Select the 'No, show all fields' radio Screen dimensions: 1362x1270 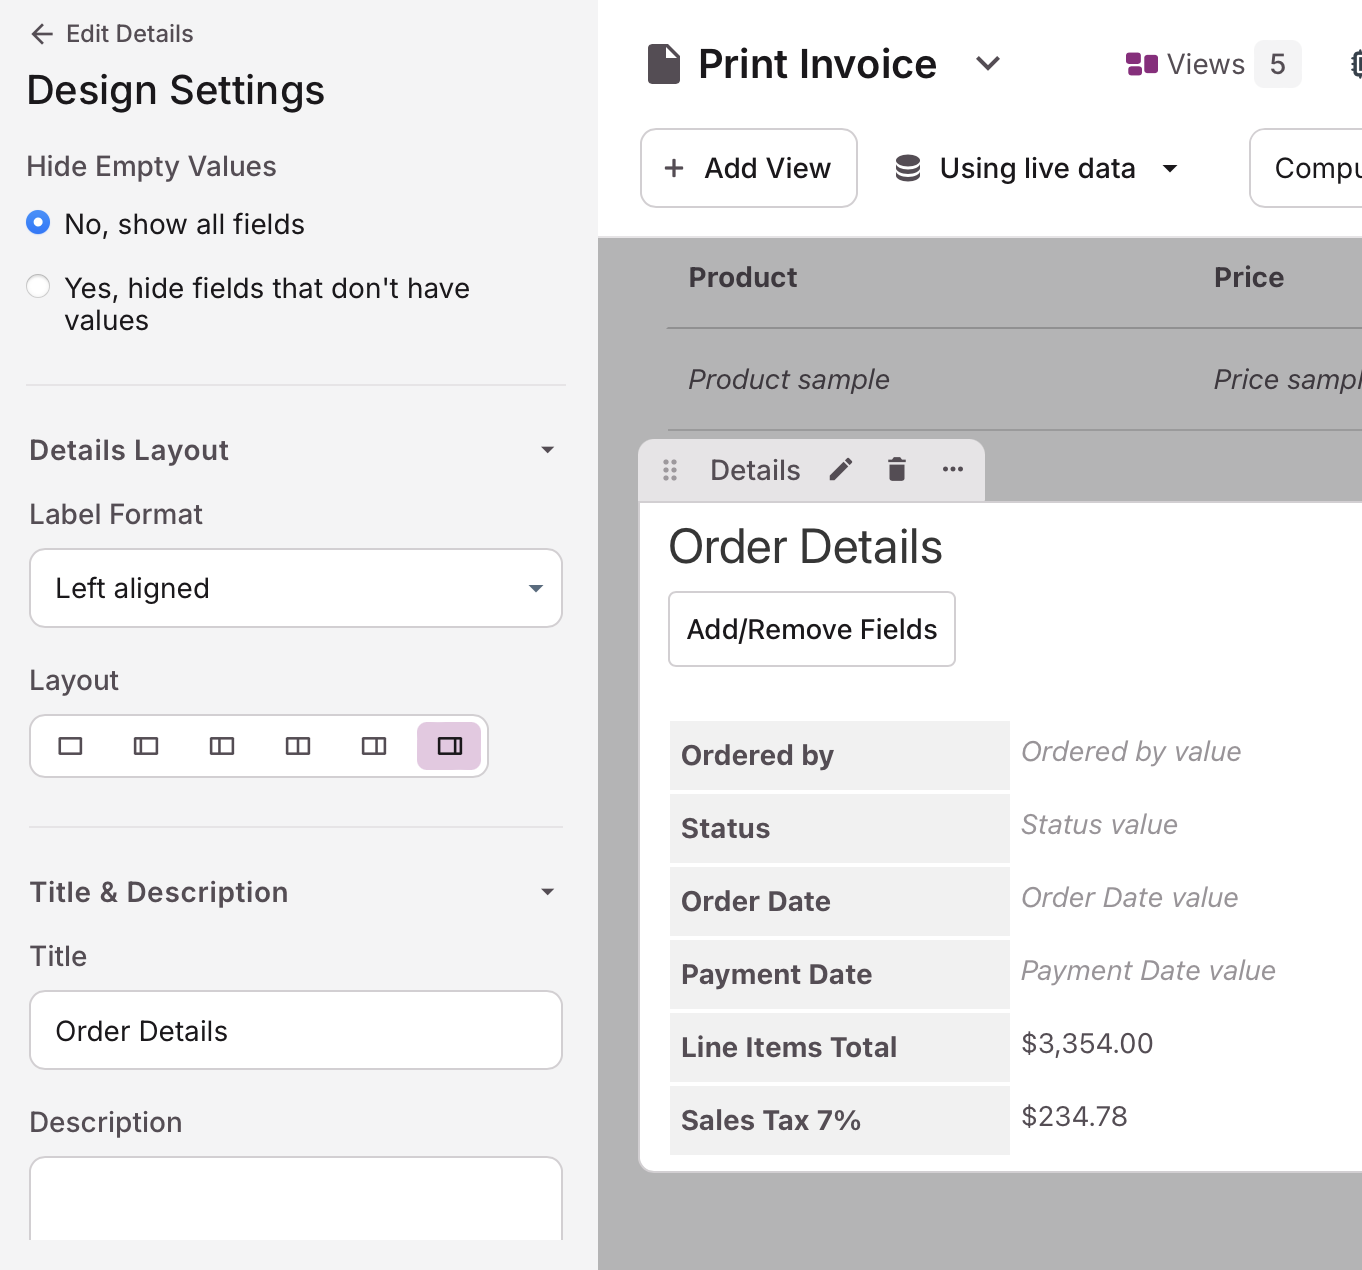(38, 223)
